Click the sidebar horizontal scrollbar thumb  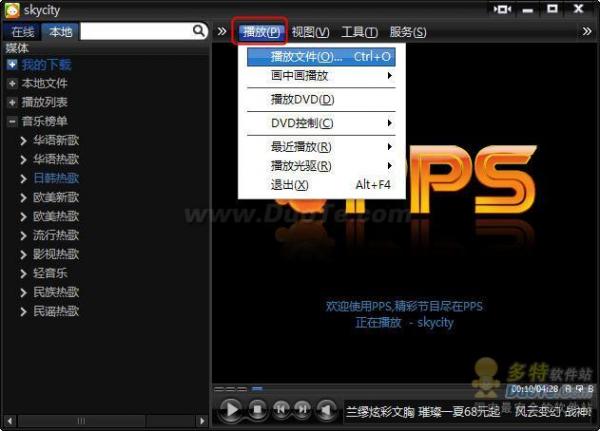[x=81, y=421]
